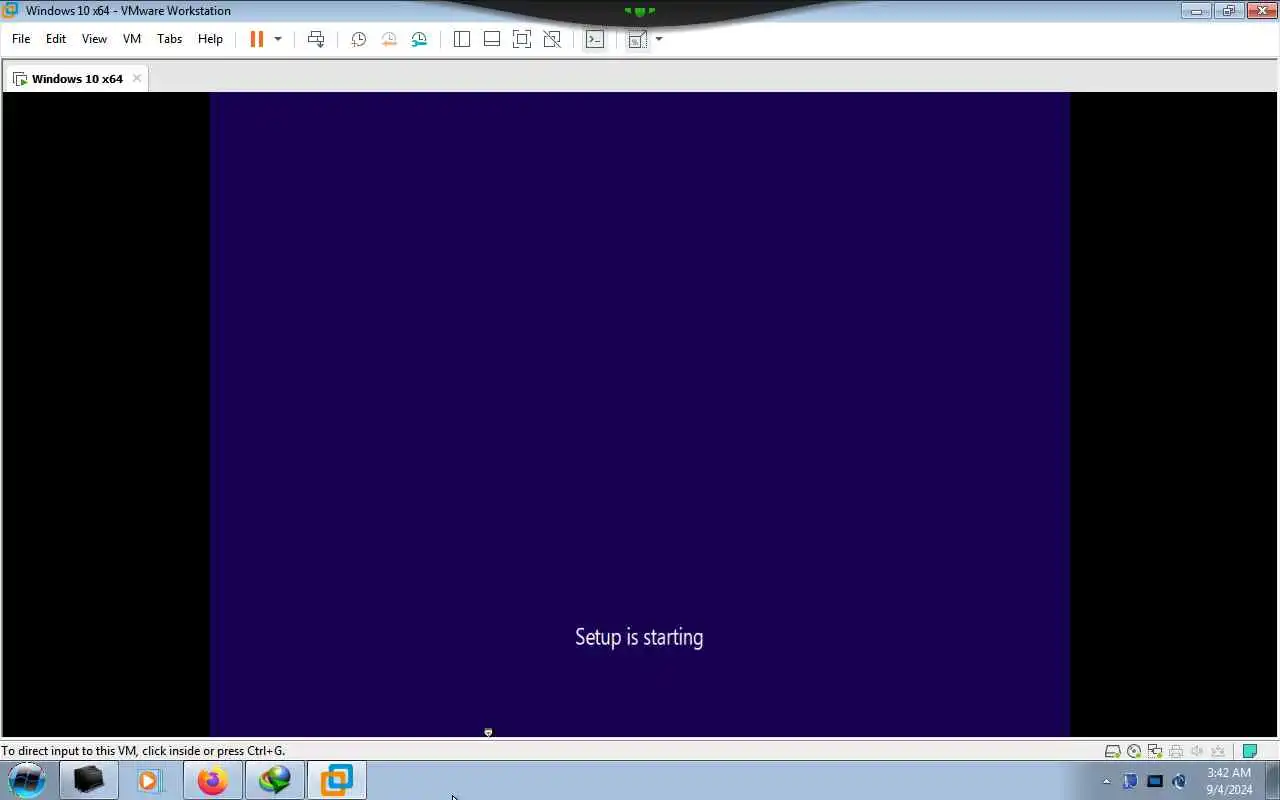Screen dimensions: 1280x800
Task: Open the black folder taskbar icon
Action: [89, 780]
